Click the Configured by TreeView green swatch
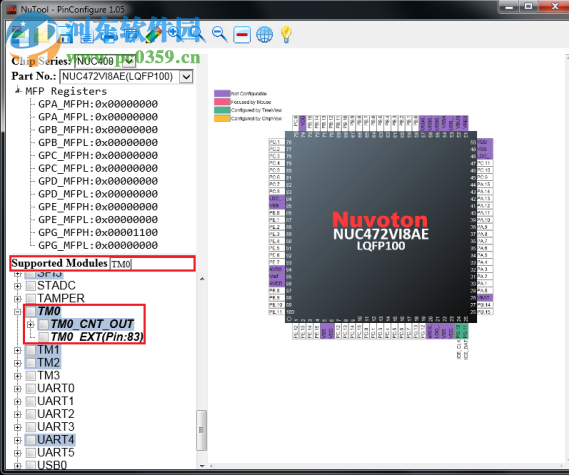This screenshot has height=476, width=569. [x=222, y=110]
